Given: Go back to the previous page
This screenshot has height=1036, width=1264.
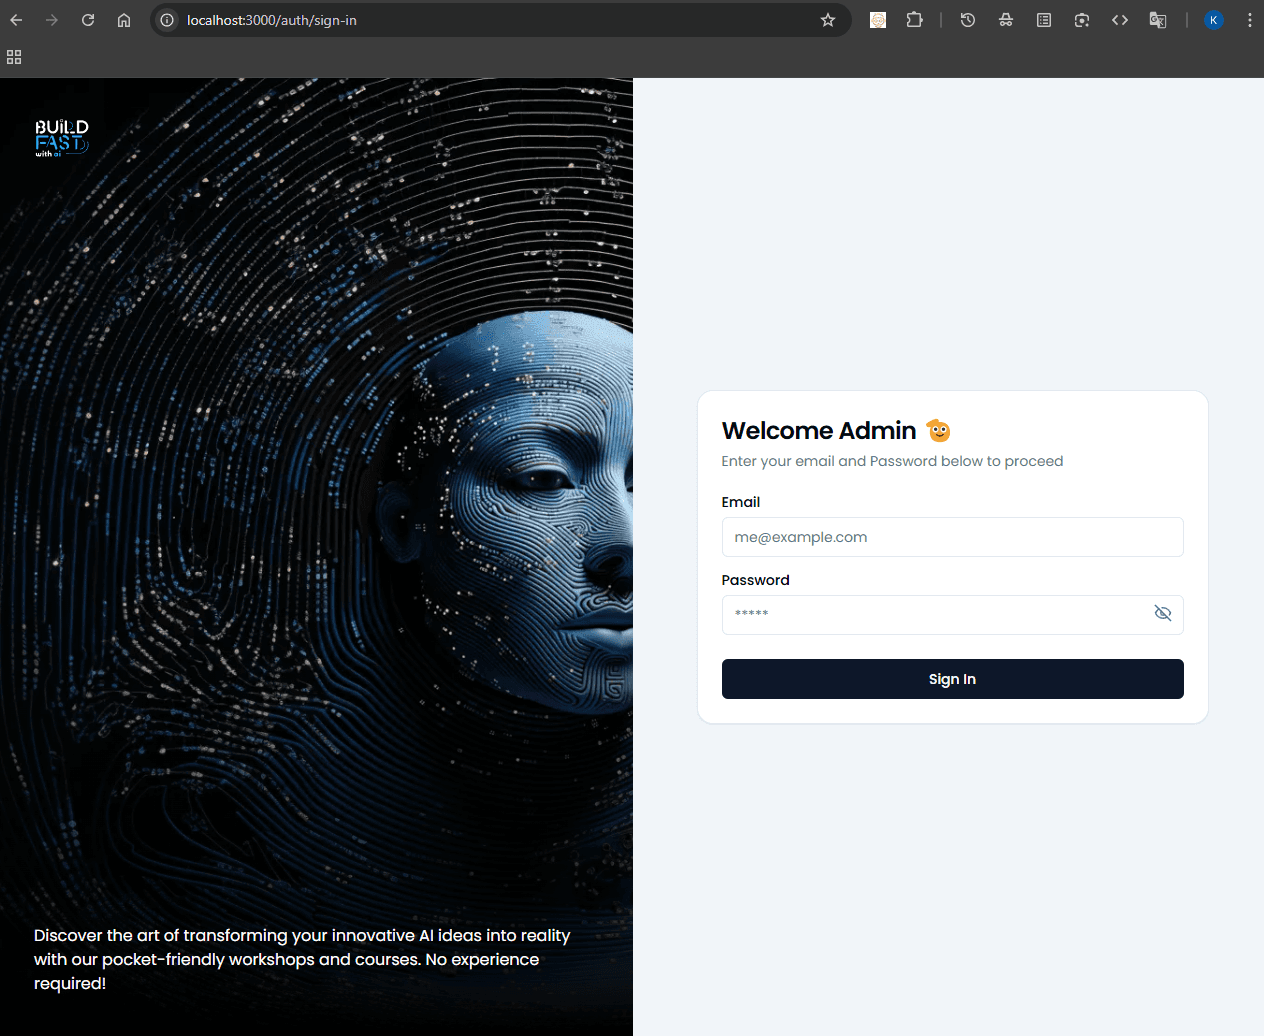Looking at the screenshot, I should [x=16, y=20].
